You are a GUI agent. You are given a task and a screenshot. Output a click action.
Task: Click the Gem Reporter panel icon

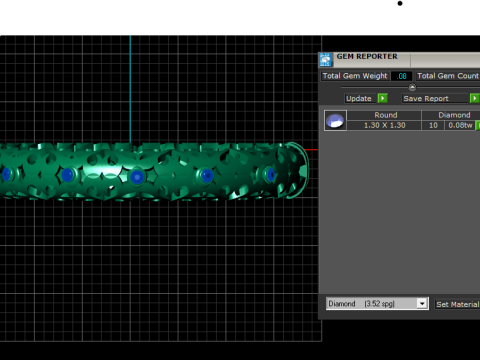point(326,60)
